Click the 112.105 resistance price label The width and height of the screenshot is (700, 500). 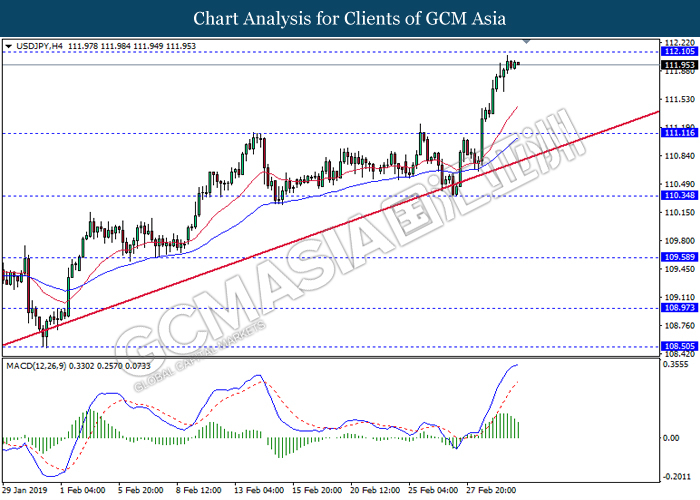tap(679, 52)
